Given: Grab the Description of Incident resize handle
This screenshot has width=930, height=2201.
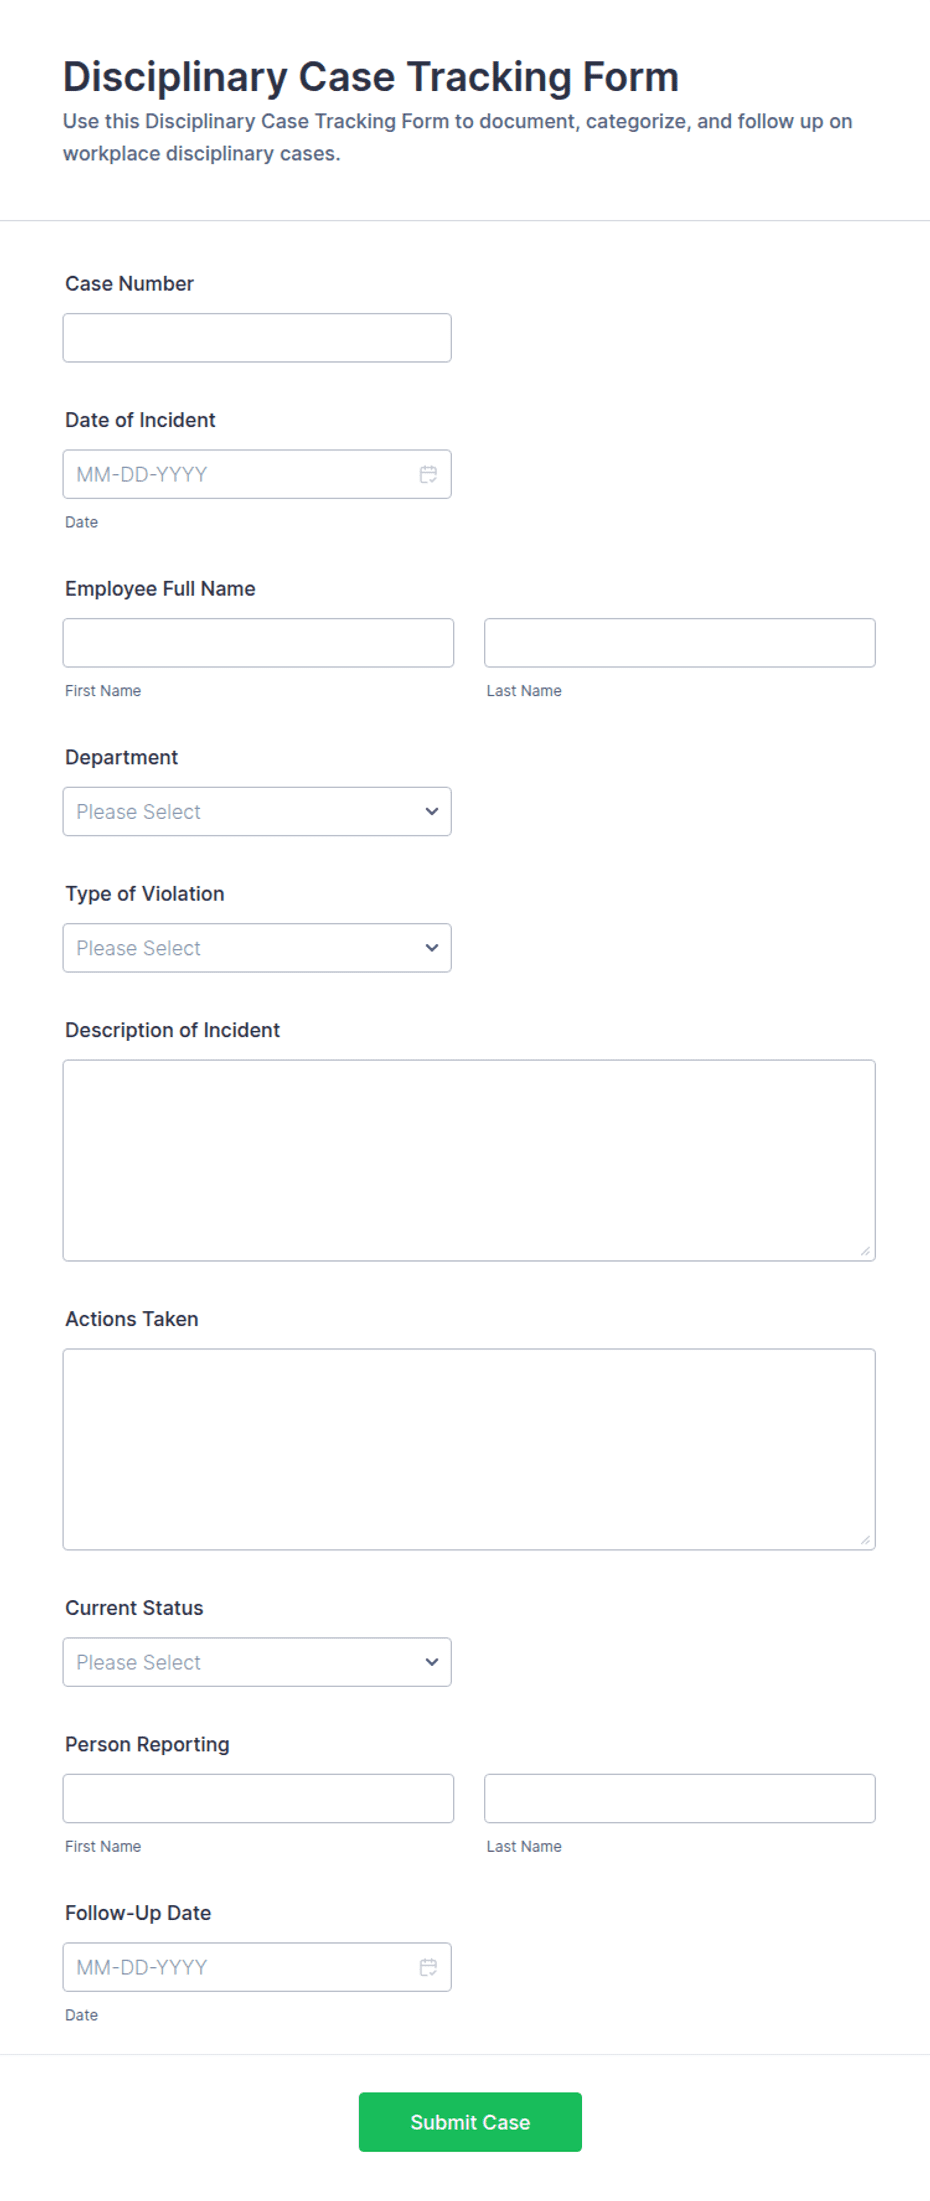Looking at the screenshot, I should pos(865,1250).
